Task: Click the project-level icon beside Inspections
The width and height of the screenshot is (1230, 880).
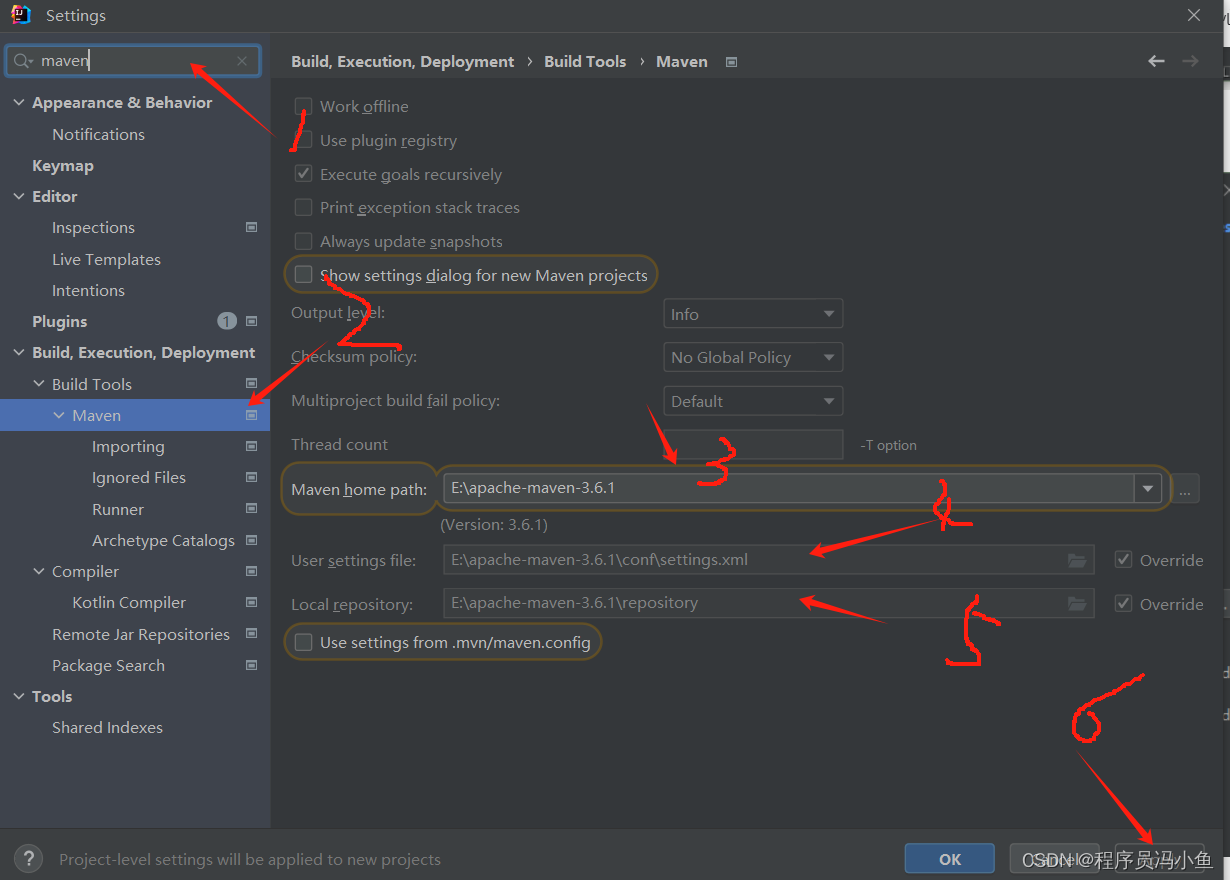Action: pos(251,228)
